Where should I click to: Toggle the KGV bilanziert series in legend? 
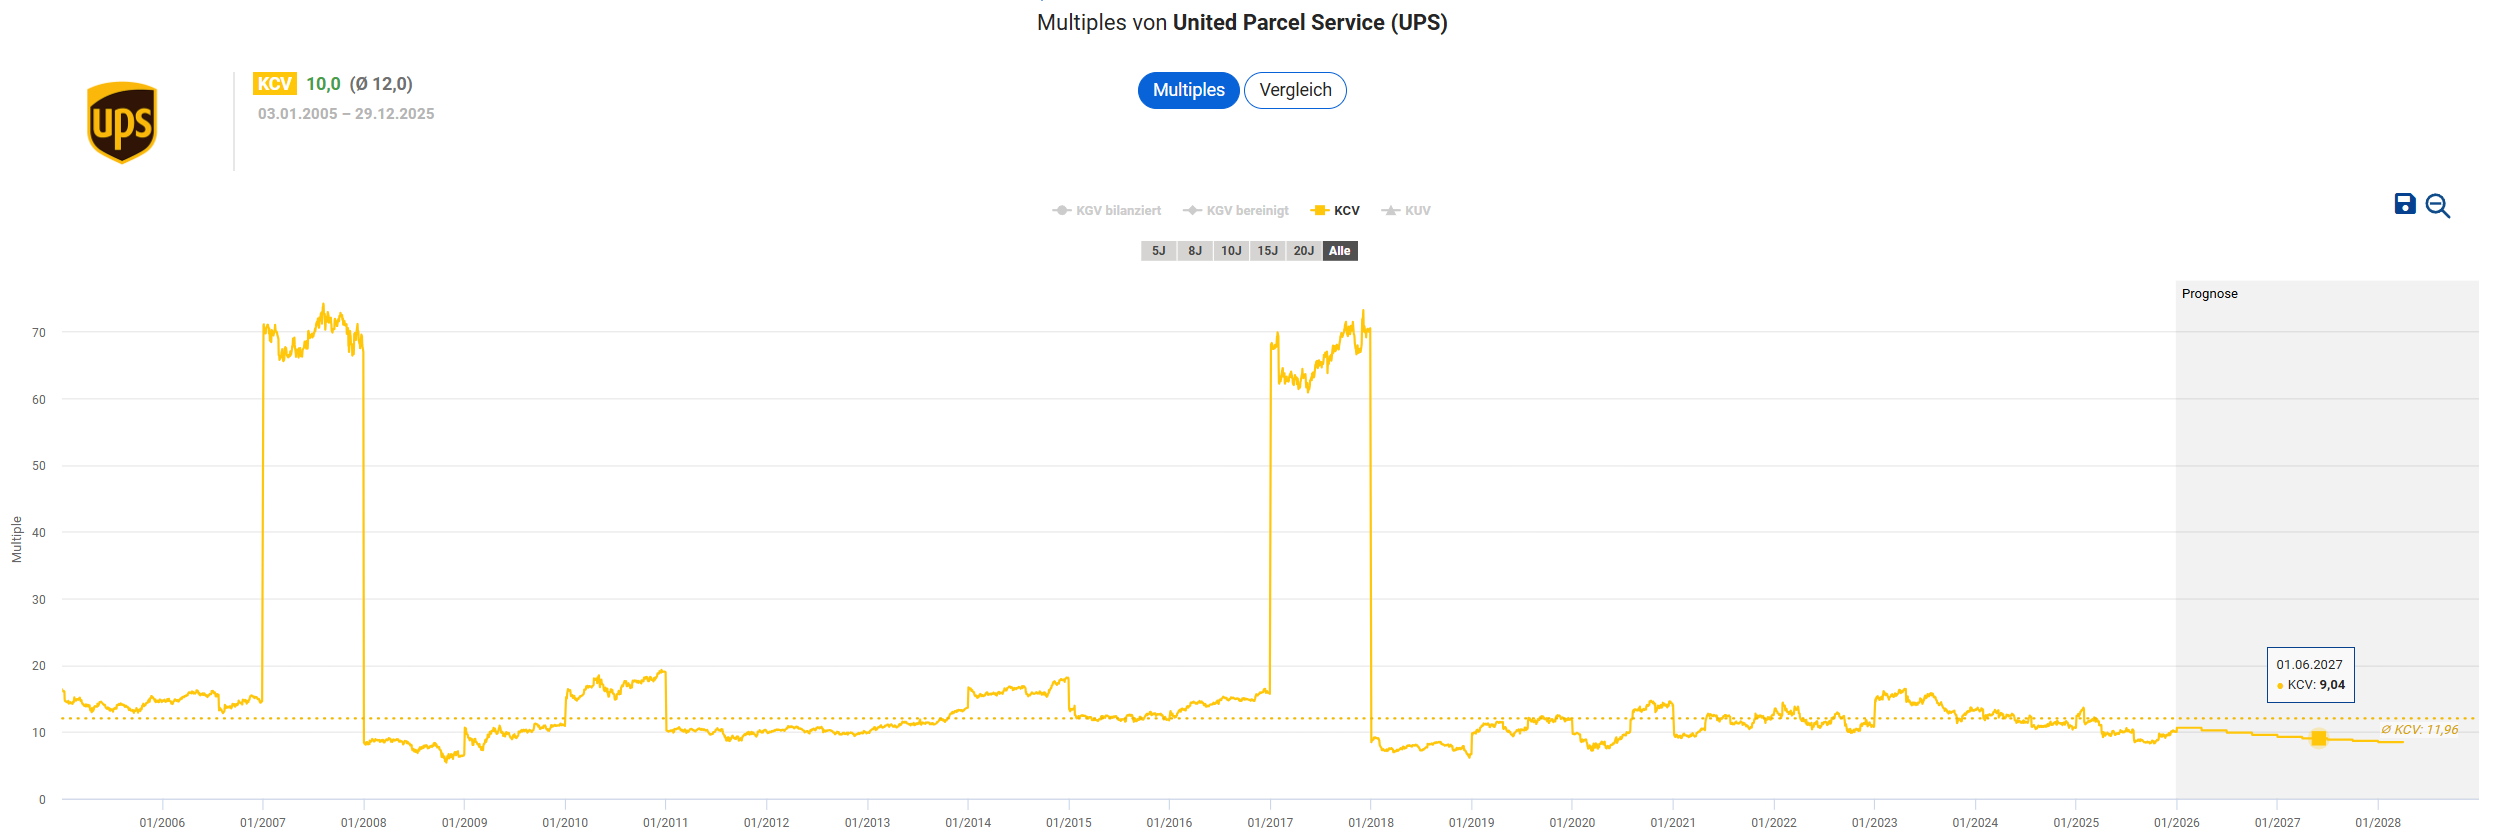point(1107,211)
